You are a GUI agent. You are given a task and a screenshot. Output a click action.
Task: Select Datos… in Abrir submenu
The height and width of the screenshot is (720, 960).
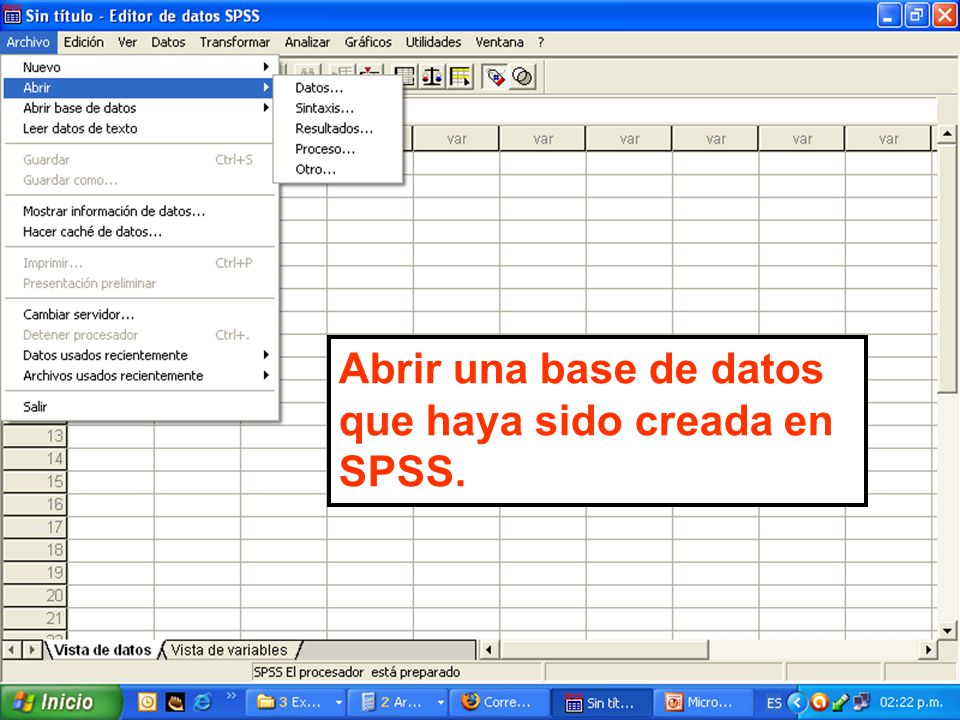[x=338, y=88]
